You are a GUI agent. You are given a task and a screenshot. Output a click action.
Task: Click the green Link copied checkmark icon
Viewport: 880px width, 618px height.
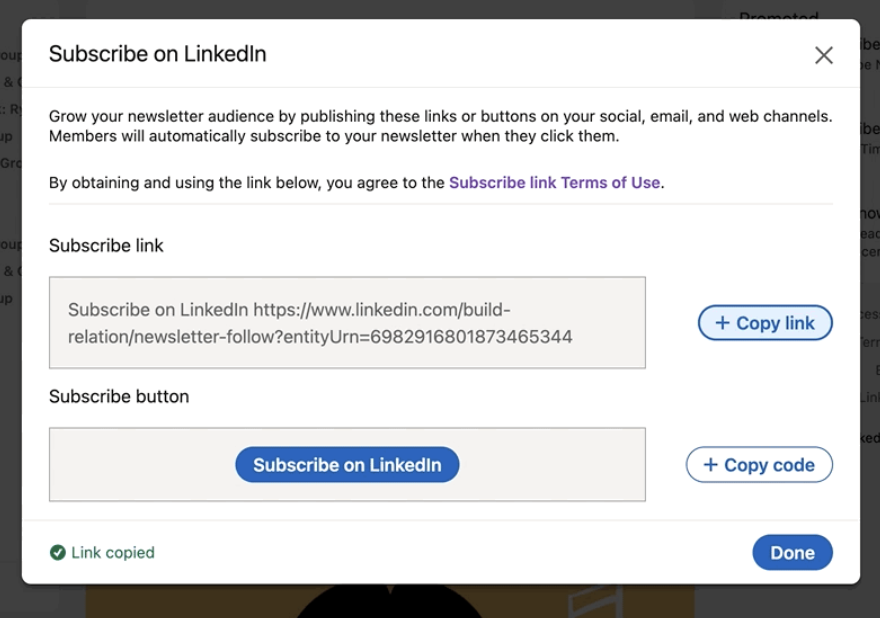click(x=58, y=552)
